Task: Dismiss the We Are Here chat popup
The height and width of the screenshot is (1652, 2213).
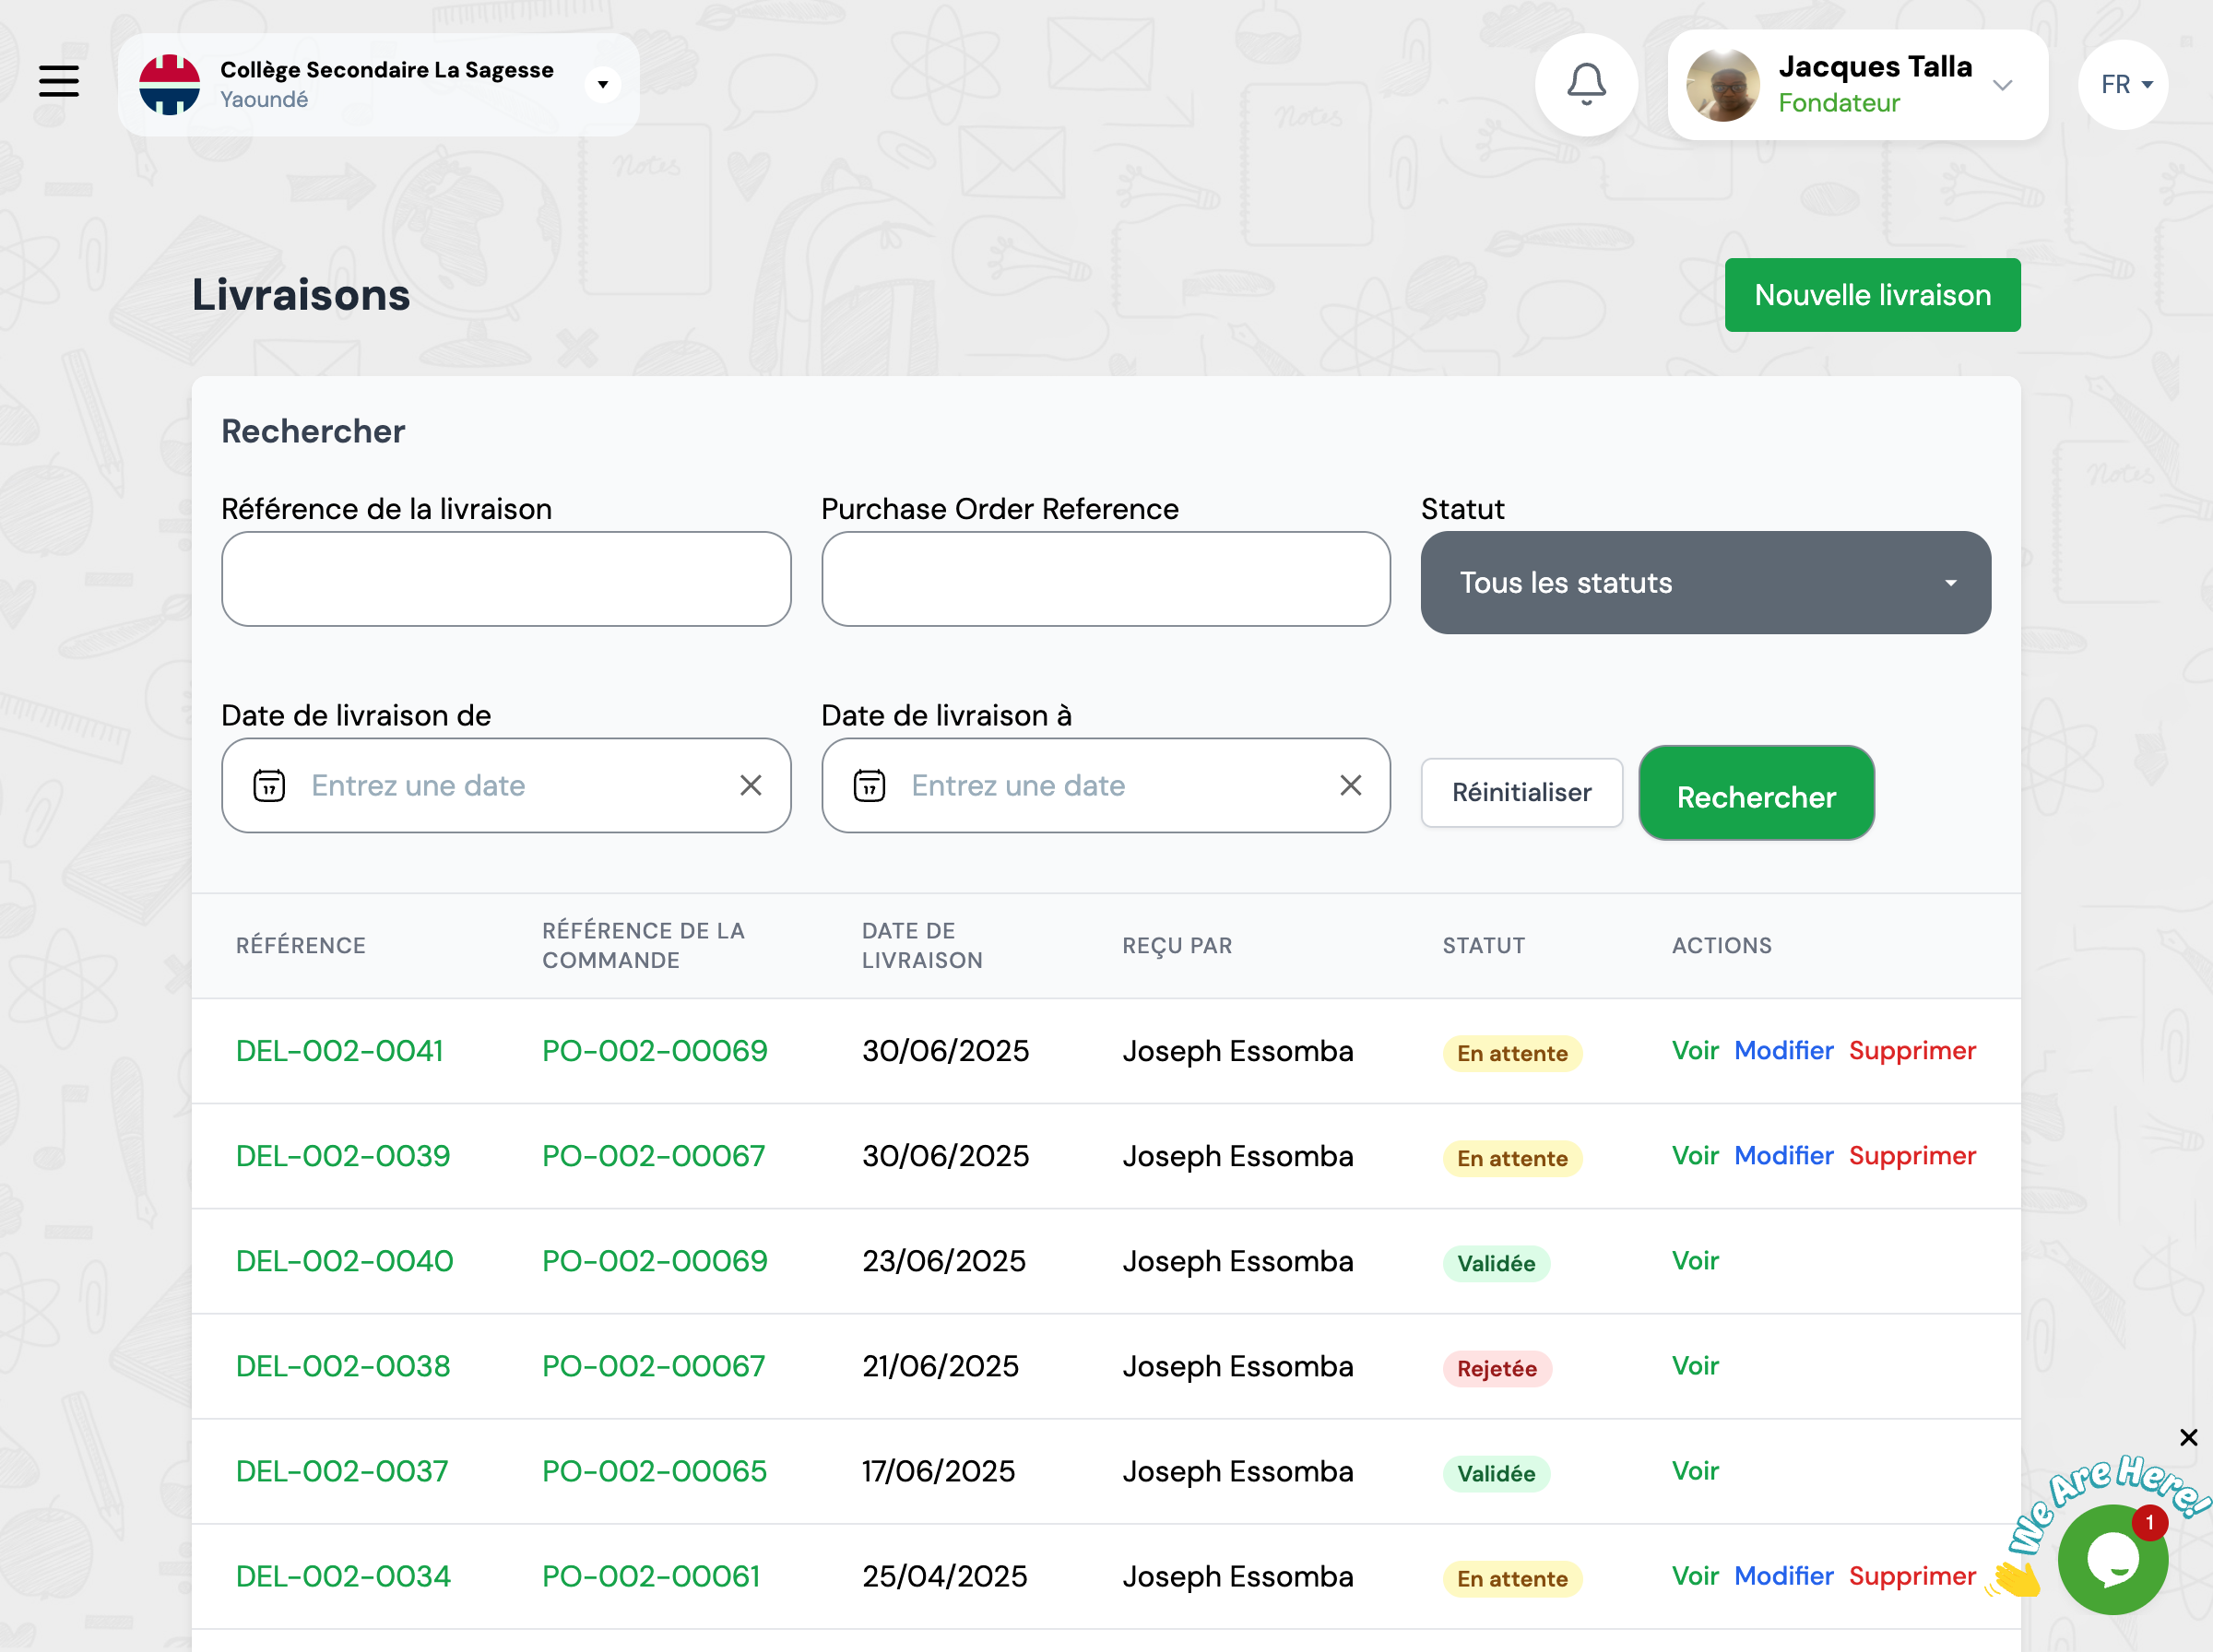Action: [x=2188, y=1437]
